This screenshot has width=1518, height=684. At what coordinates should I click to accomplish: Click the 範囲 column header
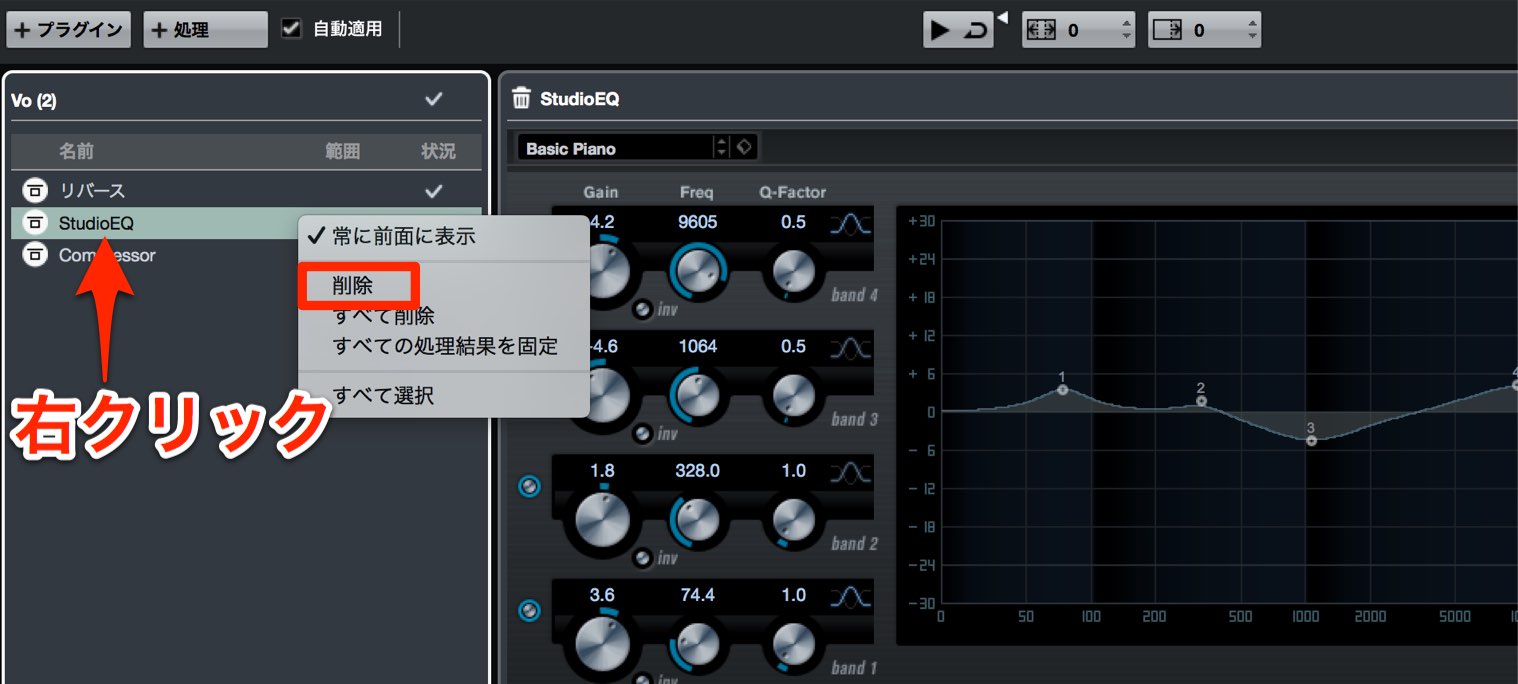[342, 151]
